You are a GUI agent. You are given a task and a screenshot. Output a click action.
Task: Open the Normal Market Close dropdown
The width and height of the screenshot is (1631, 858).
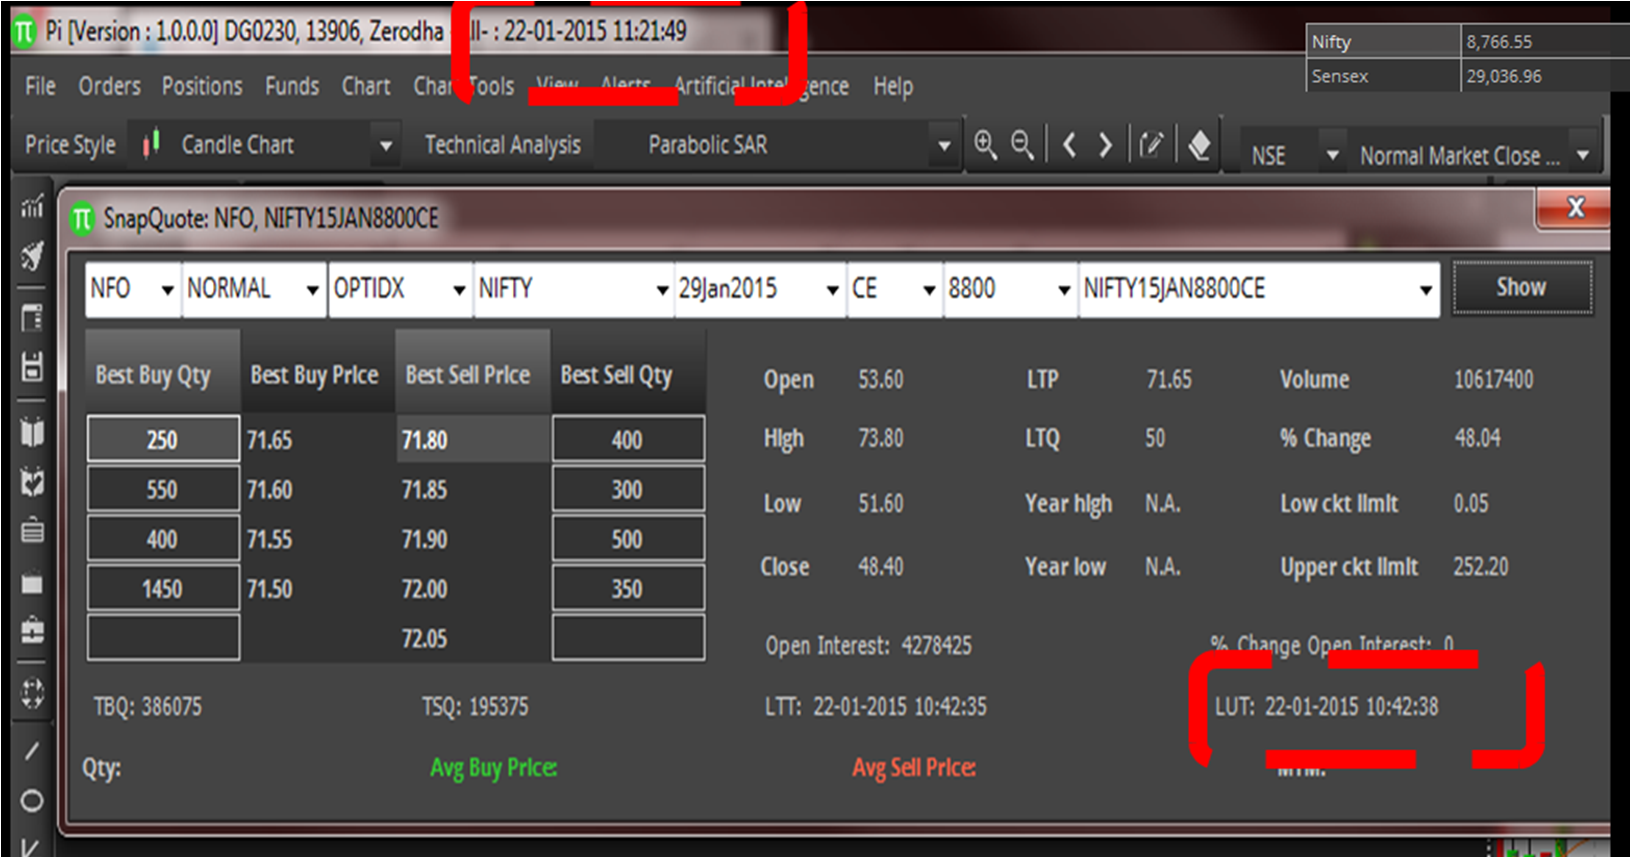click(x=1582, y=156)
